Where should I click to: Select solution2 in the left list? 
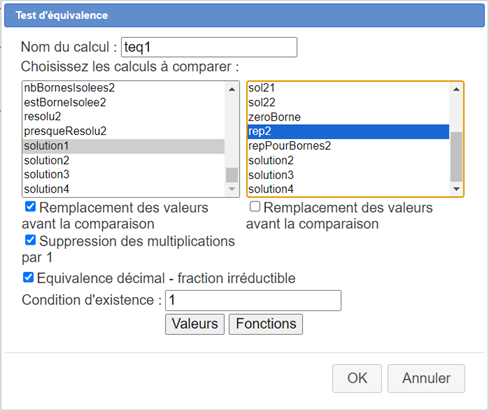tap(124, 161)
